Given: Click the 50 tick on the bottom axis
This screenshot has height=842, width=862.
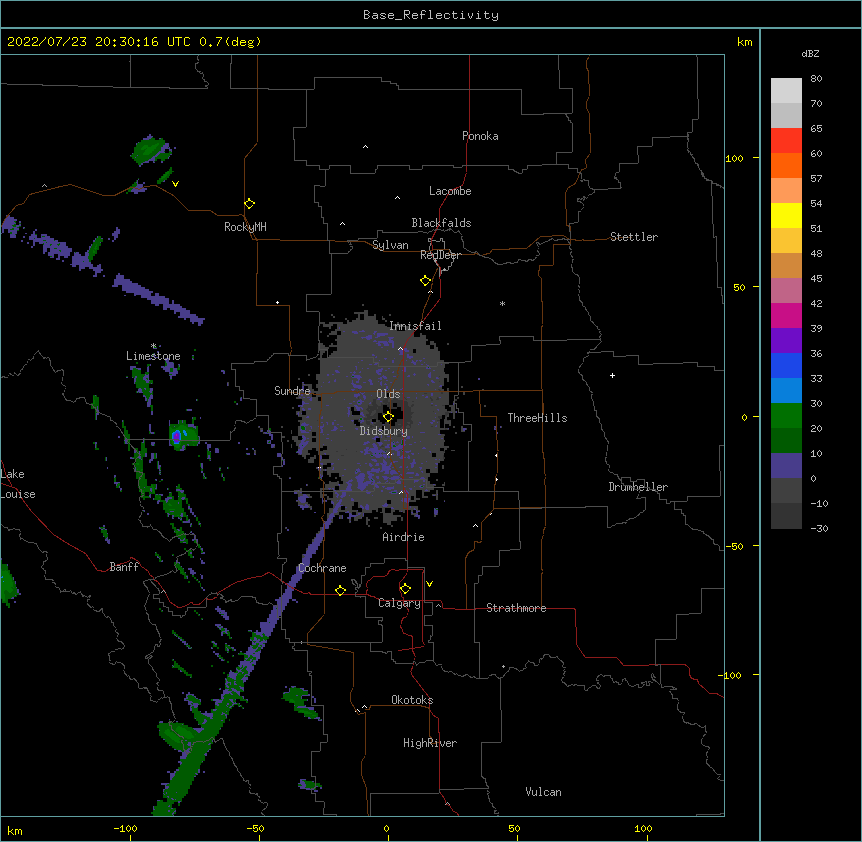Looking at the screenshot, I should coord(514,828).
